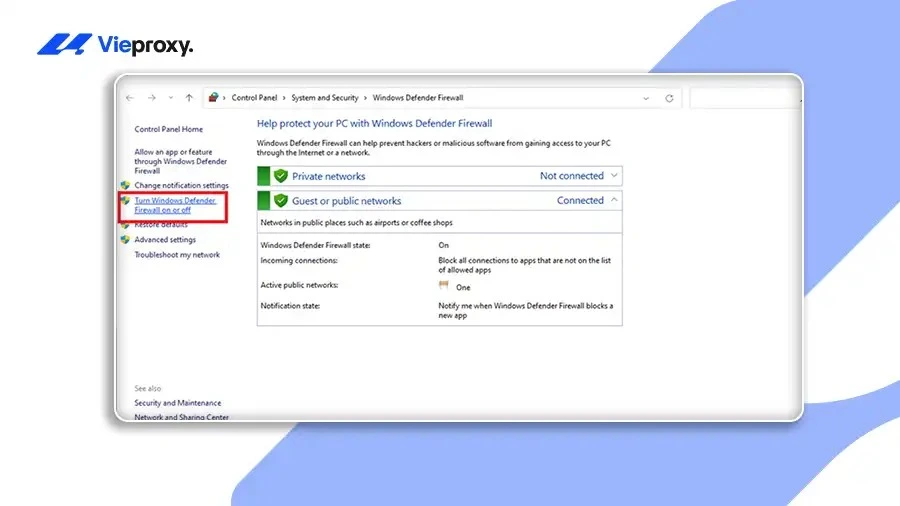Go forward using the forward arrow
The height and width of the screenshot is (506, 900).
[x=152, y=98]
